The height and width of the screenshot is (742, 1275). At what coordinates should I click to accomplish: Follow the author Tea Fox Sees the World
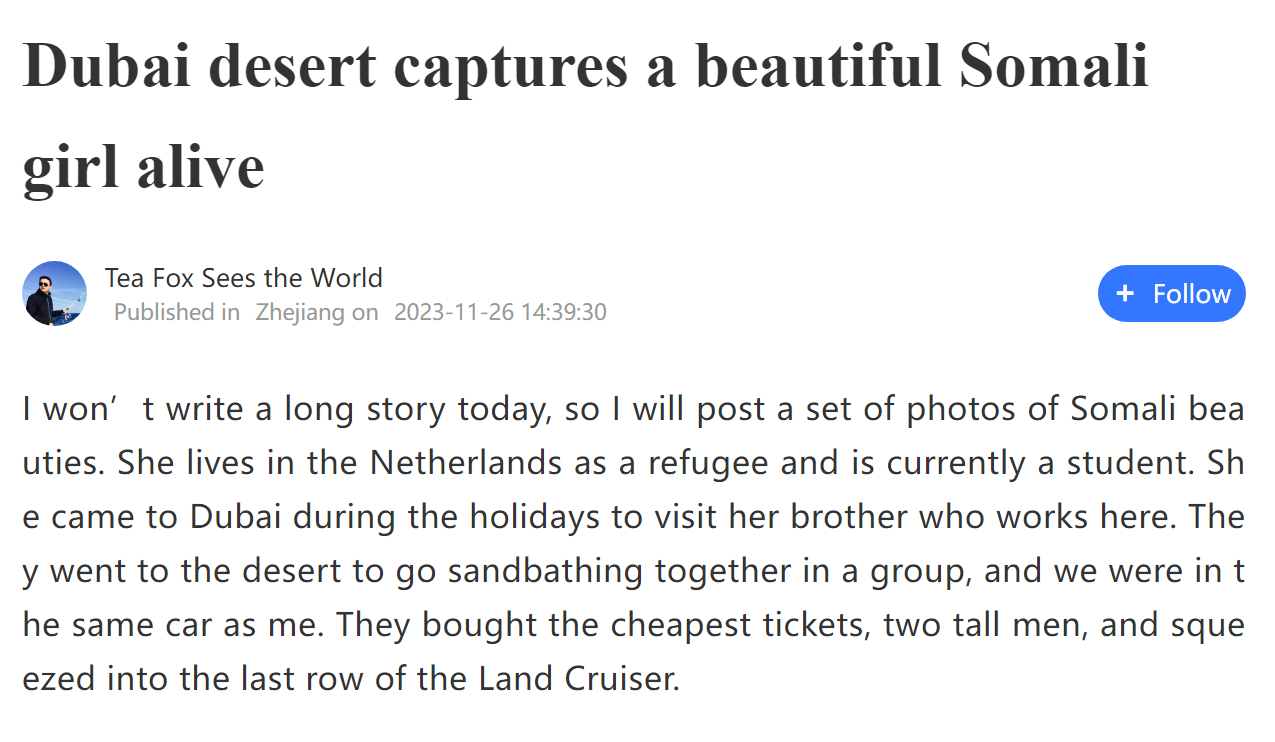1171,293
